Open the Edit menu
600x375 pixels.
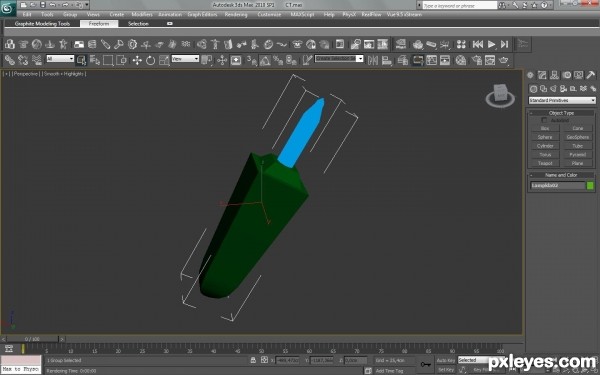click(27, 15)
